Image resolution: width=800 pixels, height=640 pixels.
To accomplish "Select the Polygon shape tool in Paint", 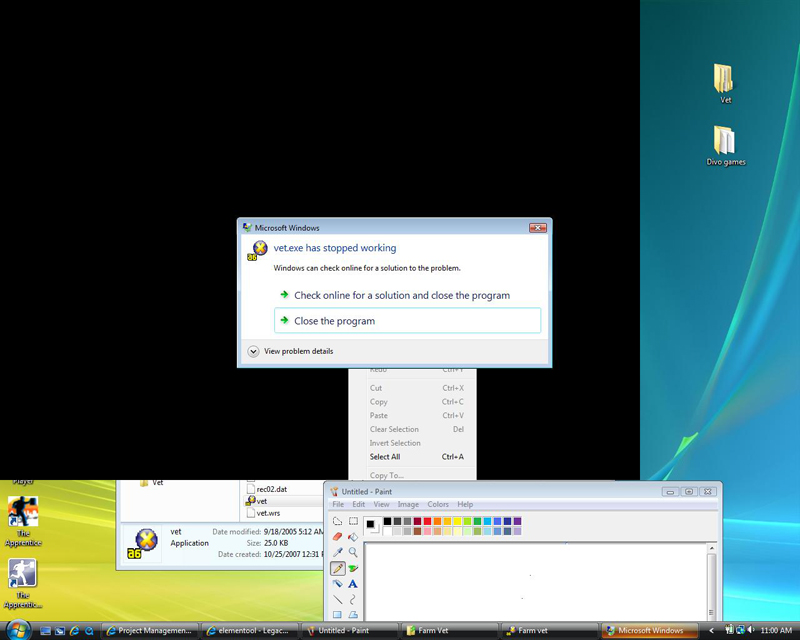I will (x=353, y=614).
